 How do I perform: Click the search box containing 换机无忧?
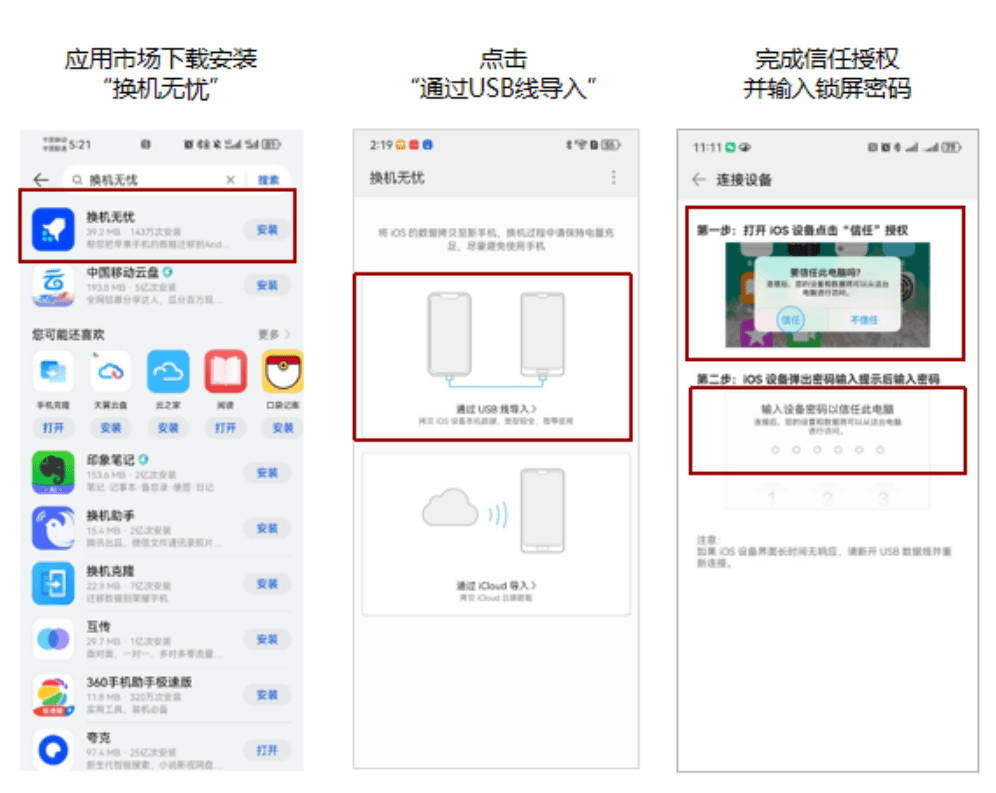[x=152, y=180]
